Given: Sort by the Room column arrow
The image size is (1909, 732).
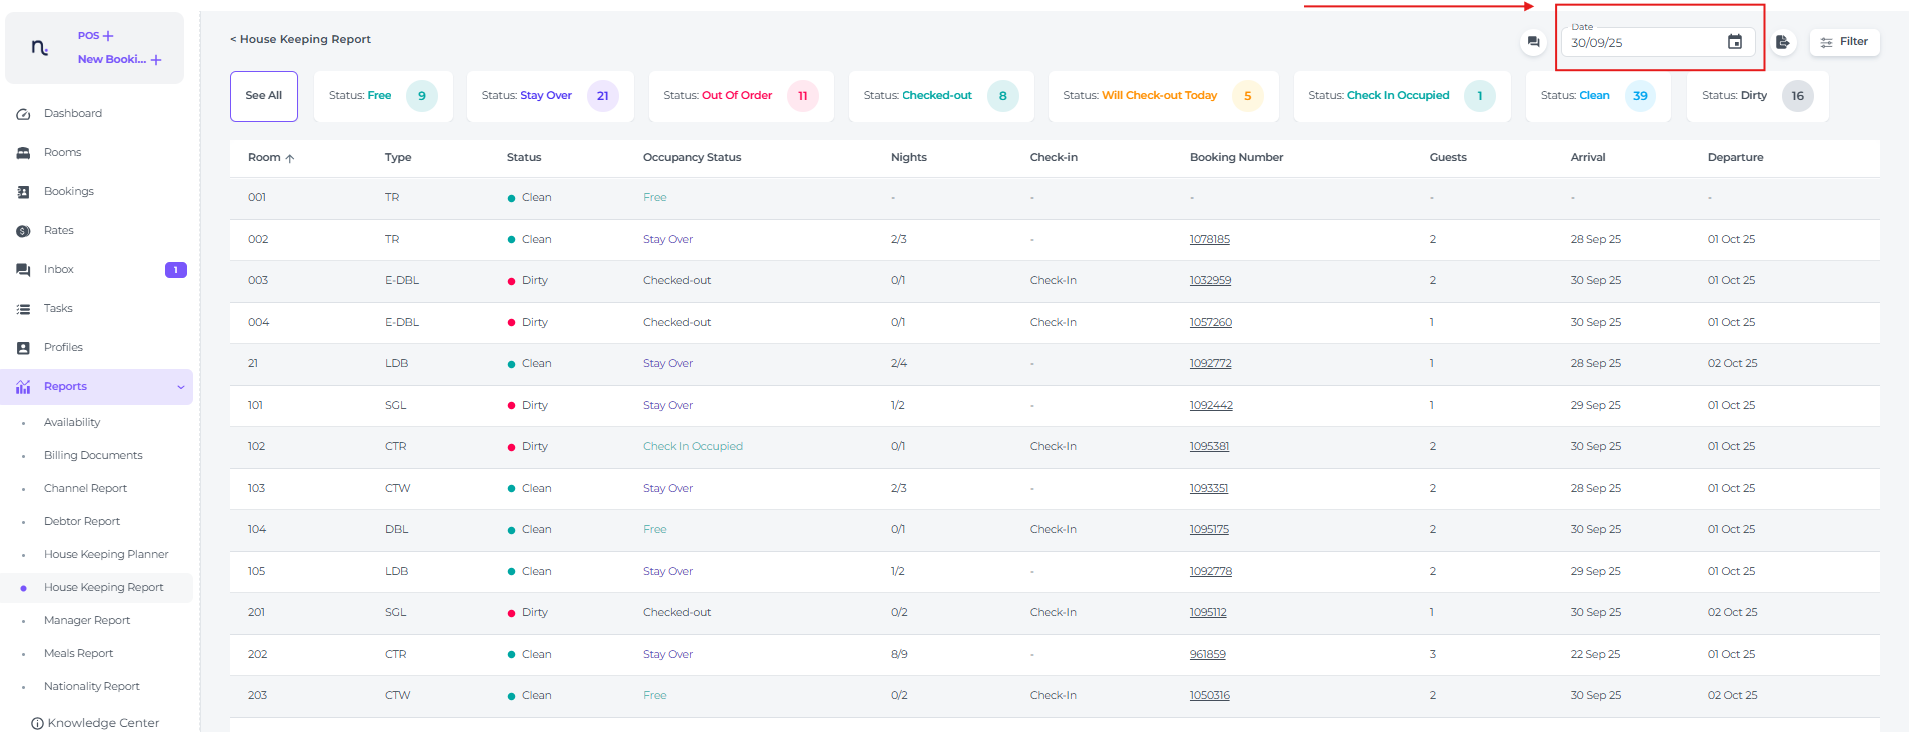Looking at the screenshot, I should 290,158.
